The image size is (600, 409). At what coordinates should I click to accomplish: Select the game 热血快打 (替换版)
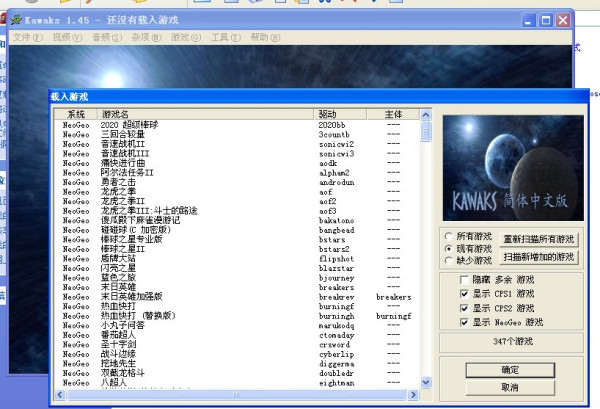point(138,316)
